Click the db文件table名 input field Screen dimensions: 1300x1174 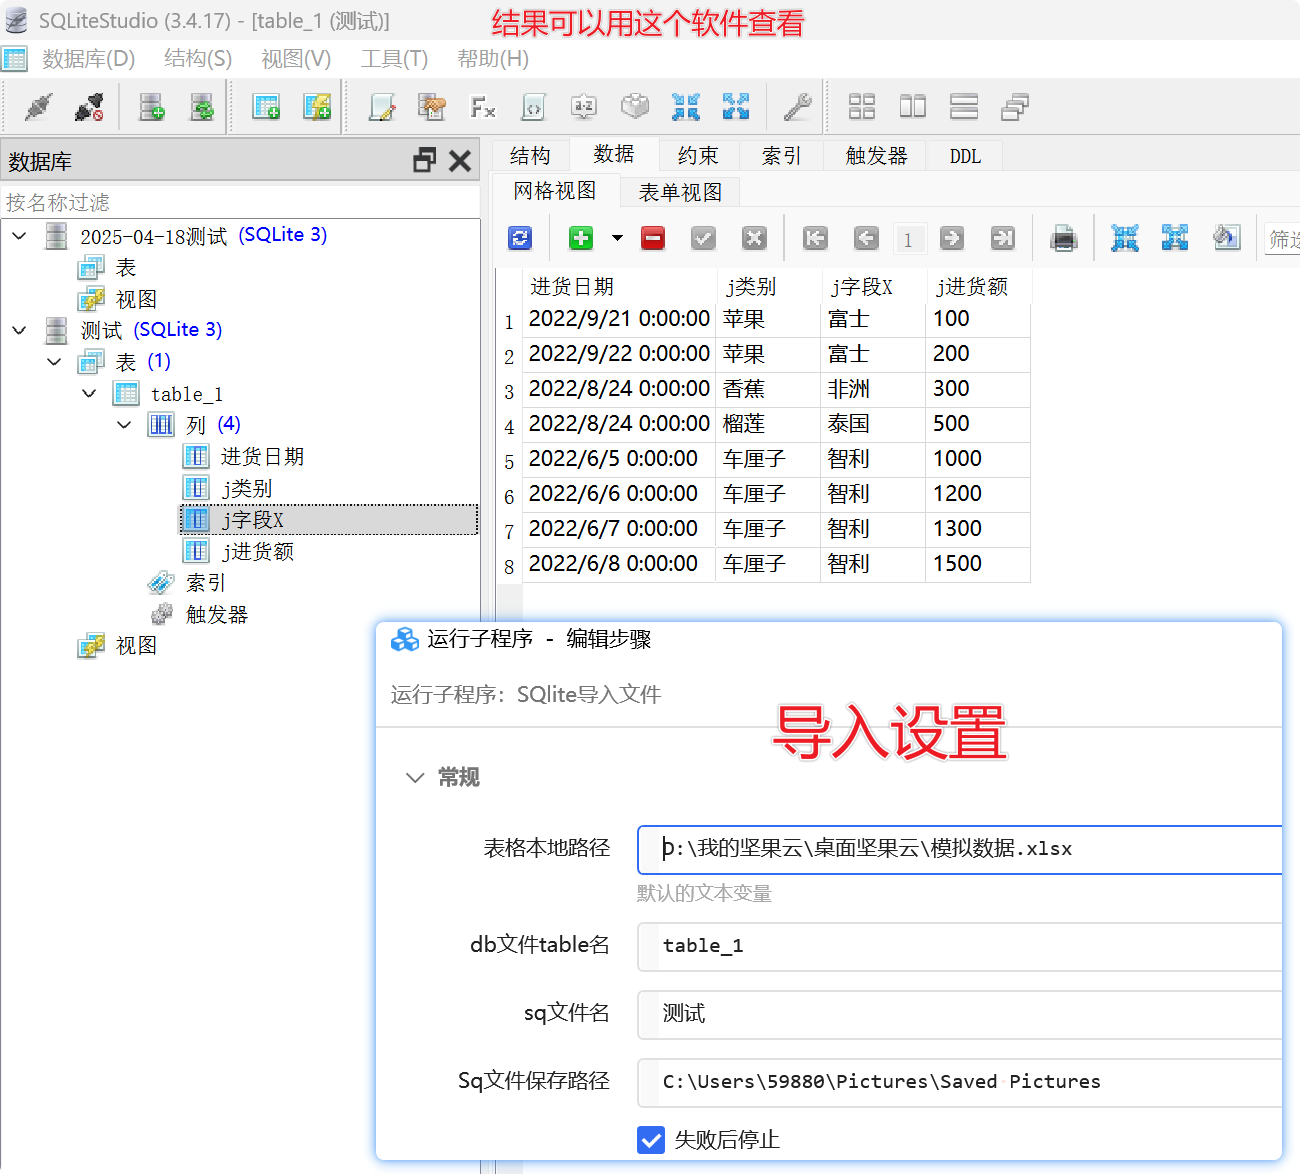coord(960,946)
